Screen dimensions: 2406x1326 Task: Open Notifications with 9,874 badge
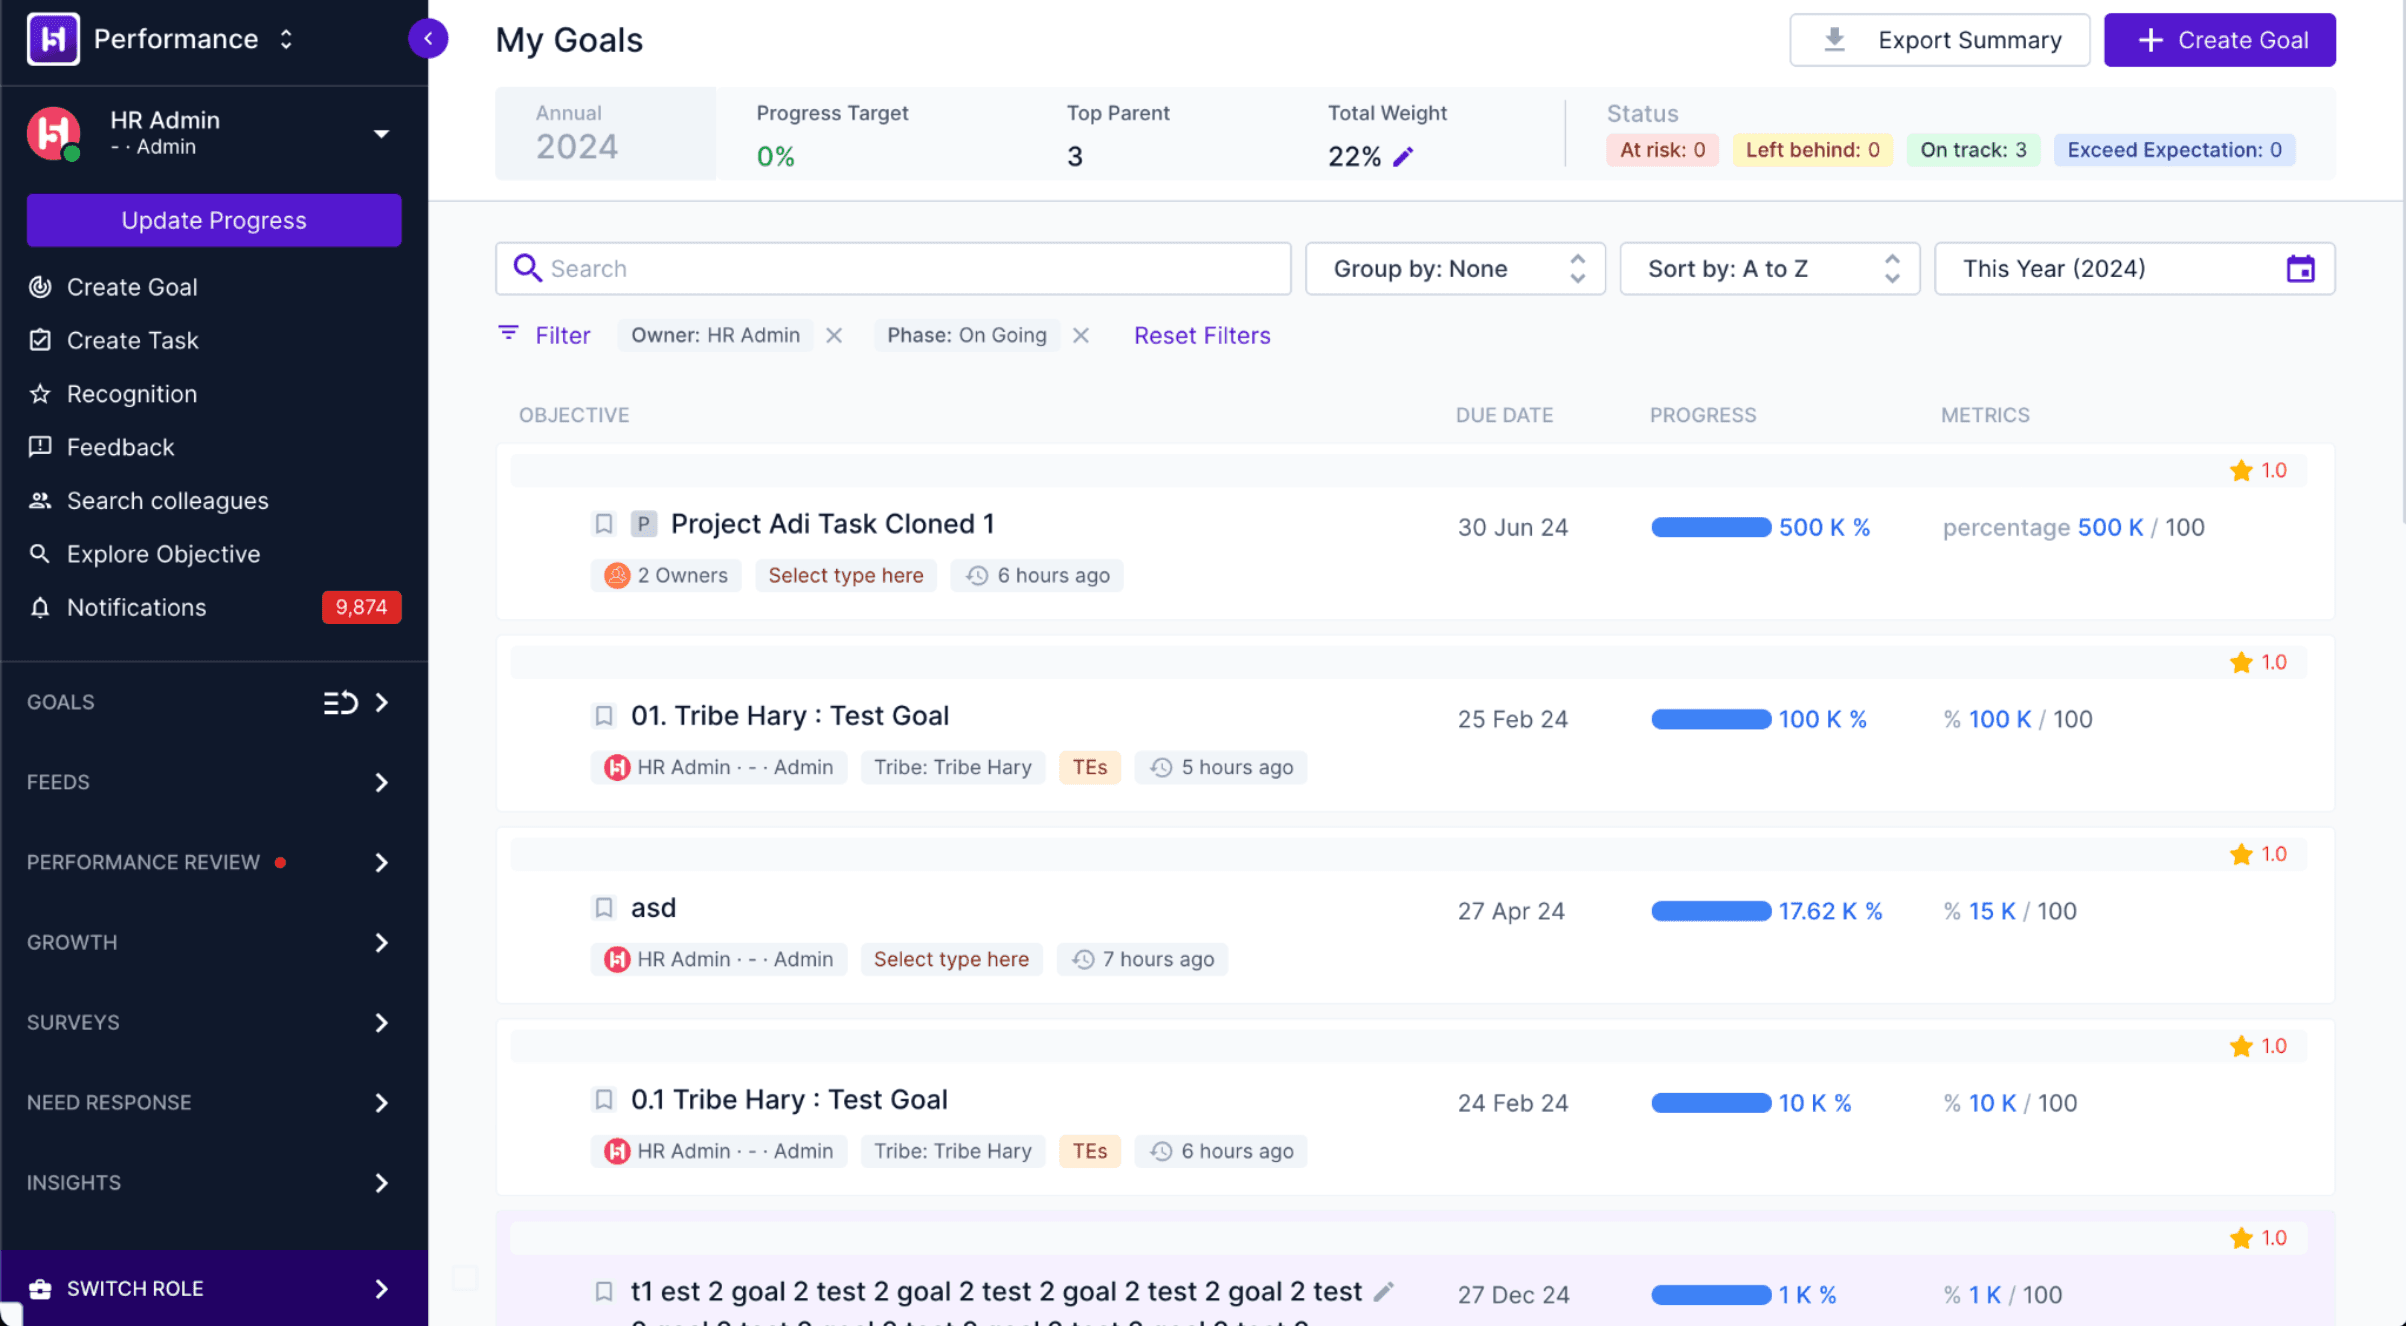coord(214,607)
